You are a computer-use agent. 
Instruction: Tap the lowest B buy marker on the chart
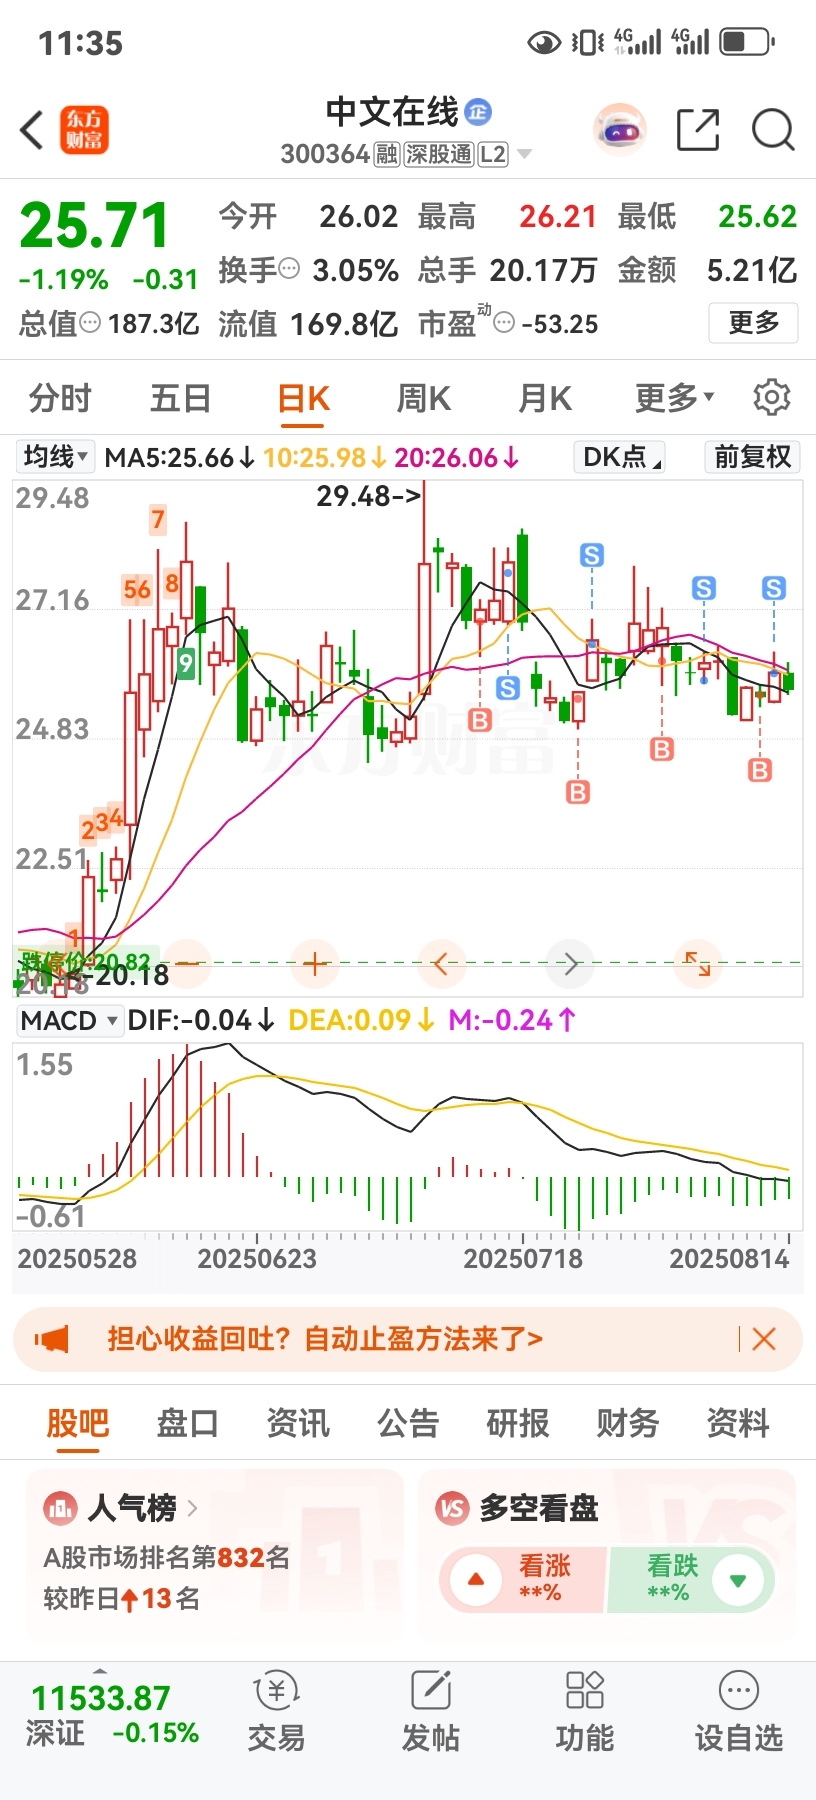point(578,793)
